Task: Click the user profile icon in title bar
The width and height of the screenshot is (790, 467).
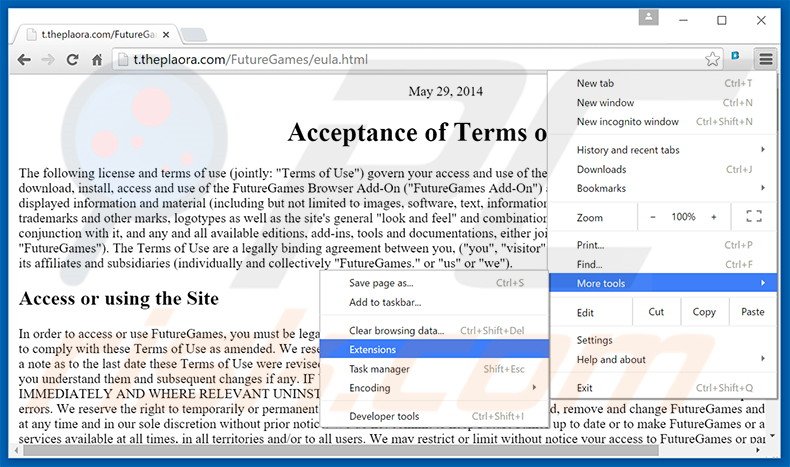Action: click(x=648, y=17)
